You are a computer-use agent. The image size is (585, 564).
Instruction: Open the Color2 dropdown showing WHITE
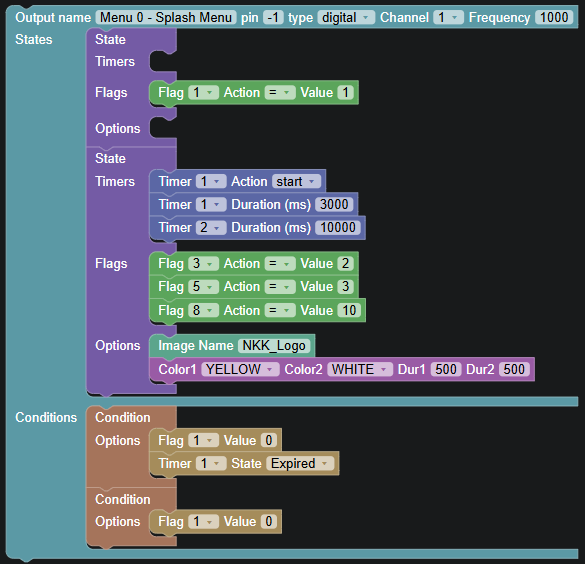(x=360, y=369)
